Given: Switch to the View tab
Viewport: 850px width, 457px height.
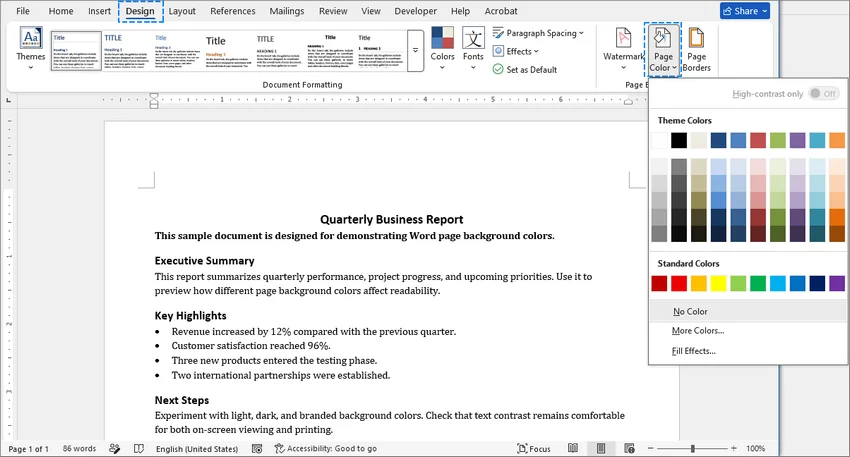Looking at the screenshot, I should [371, 11].
